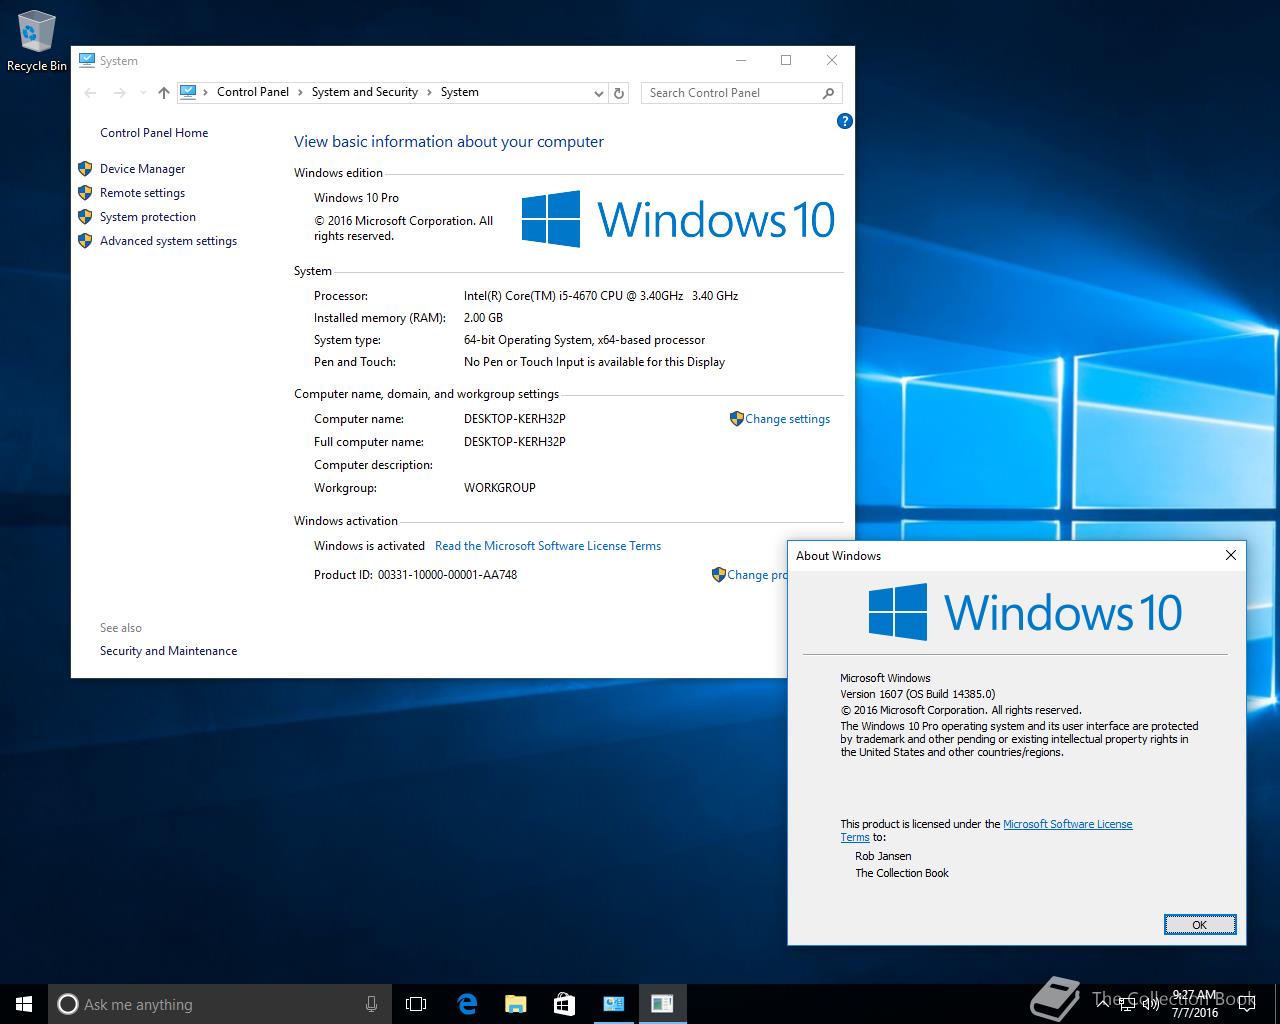
Task: Select System in the breadcrumb
Action: [x=459, y=92]
